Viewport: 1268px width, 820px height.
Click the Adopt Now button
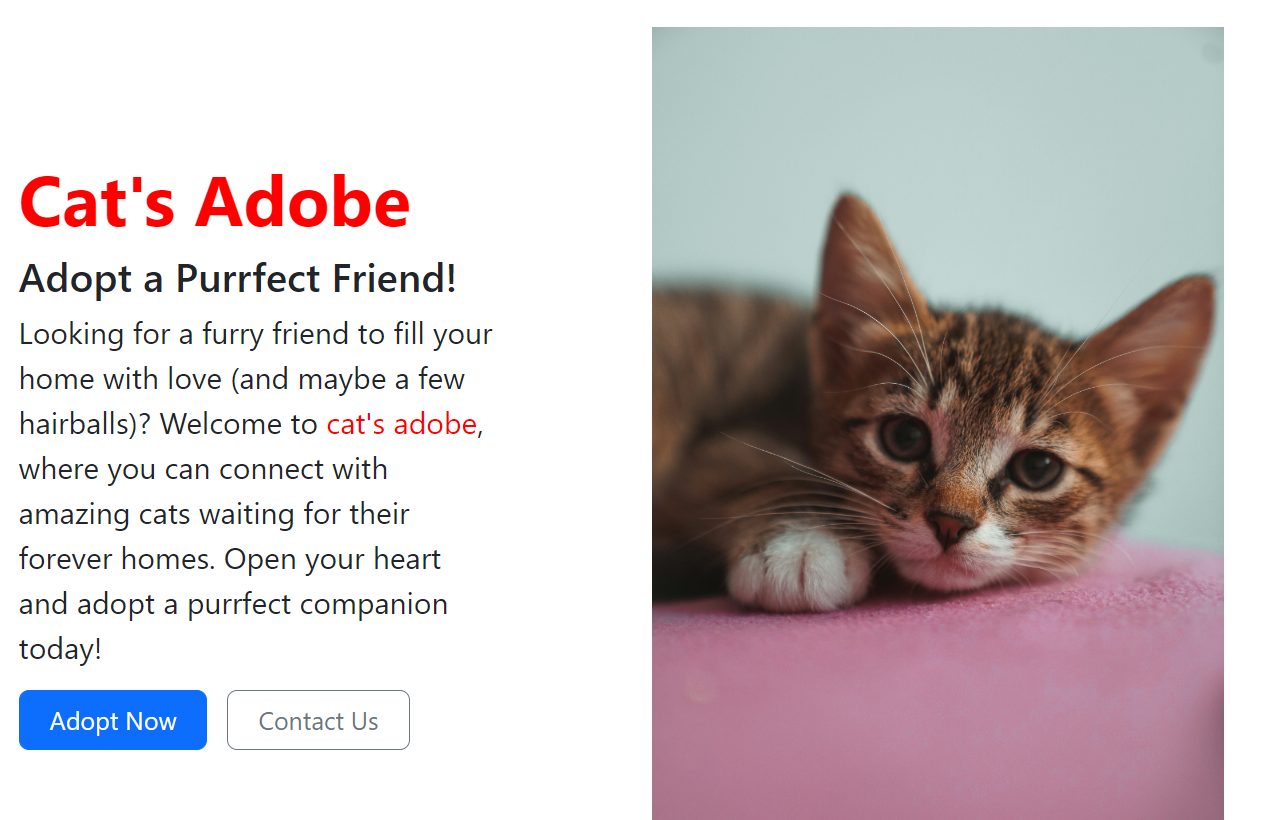click(x=113, y=720)
